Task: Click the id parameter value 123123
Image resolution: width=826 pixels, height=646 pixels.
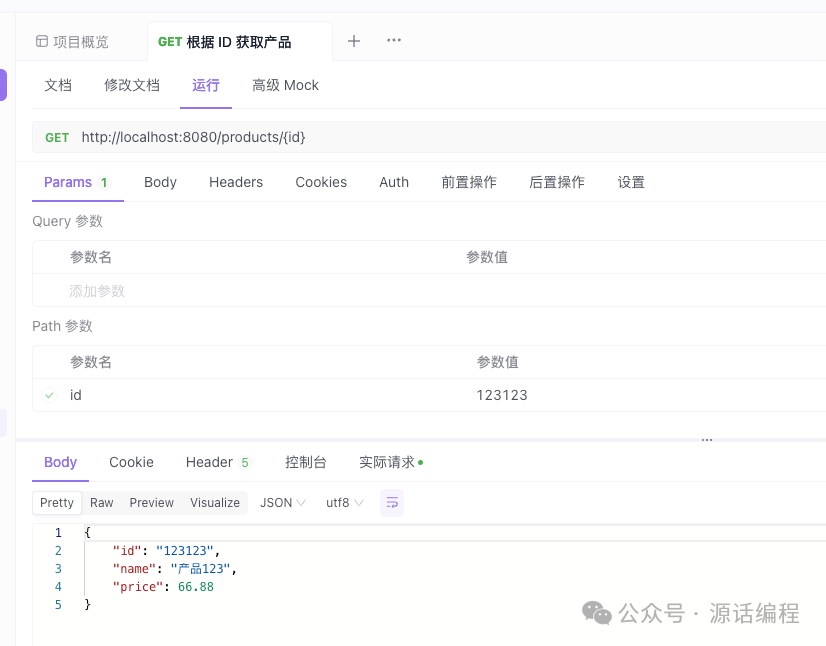Action: (502, 395)
